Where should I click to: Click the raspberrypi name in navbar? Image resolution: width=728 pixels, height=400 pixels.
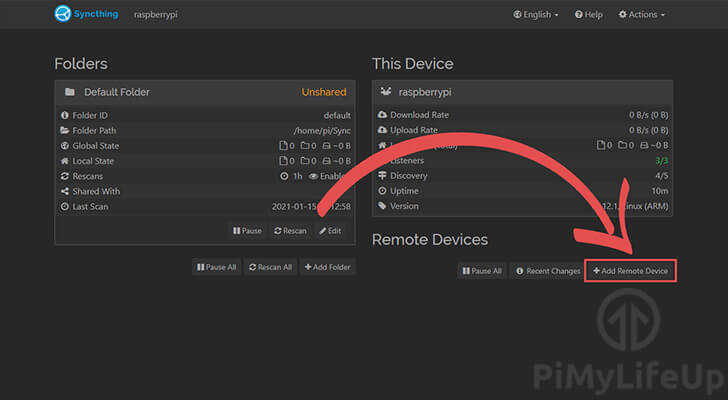pyautogui.click(x=156, y=14)
